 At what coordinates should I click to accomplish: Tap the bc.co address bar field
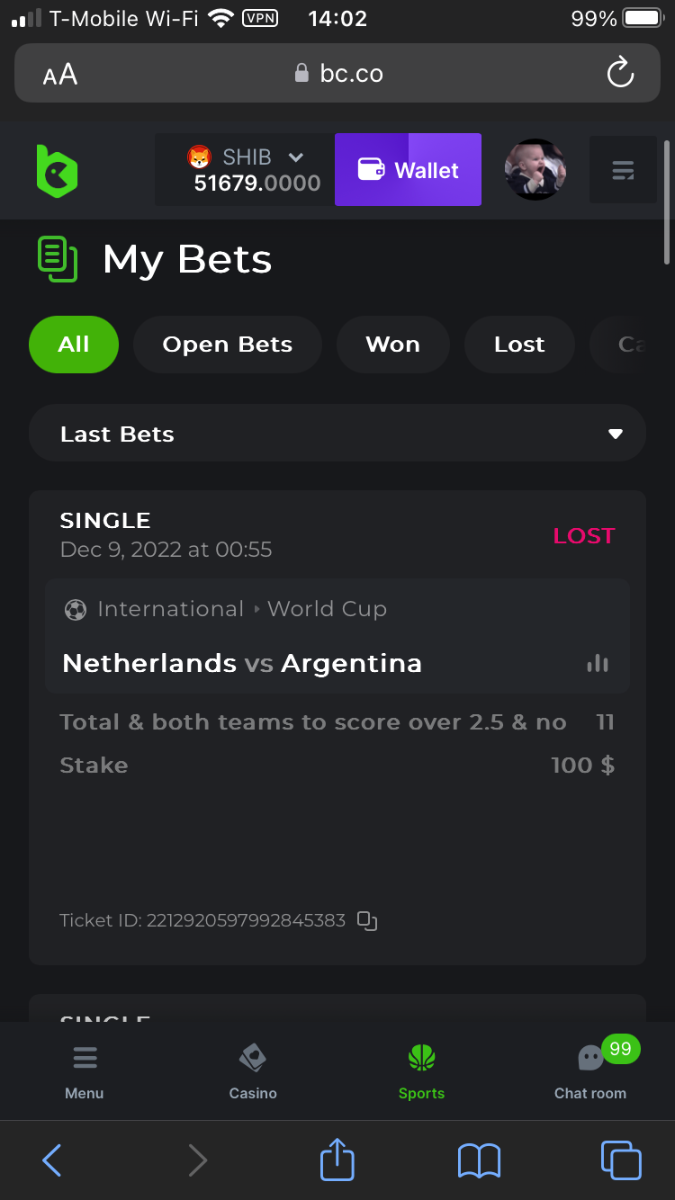[338, 74]
